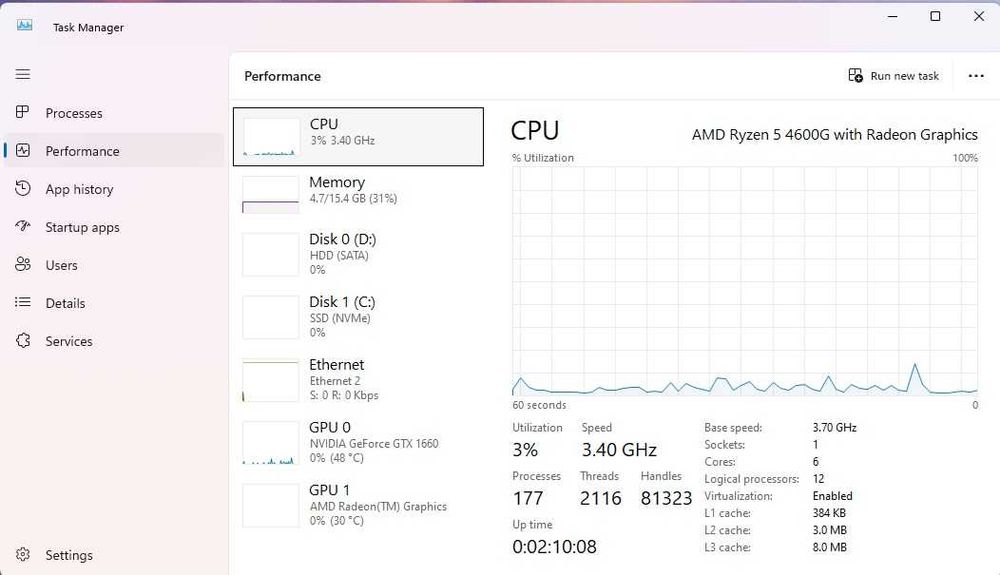This screenshot has height=575, width=1000.
Task: Click the Run new task button
Action: tap(894, 76)
